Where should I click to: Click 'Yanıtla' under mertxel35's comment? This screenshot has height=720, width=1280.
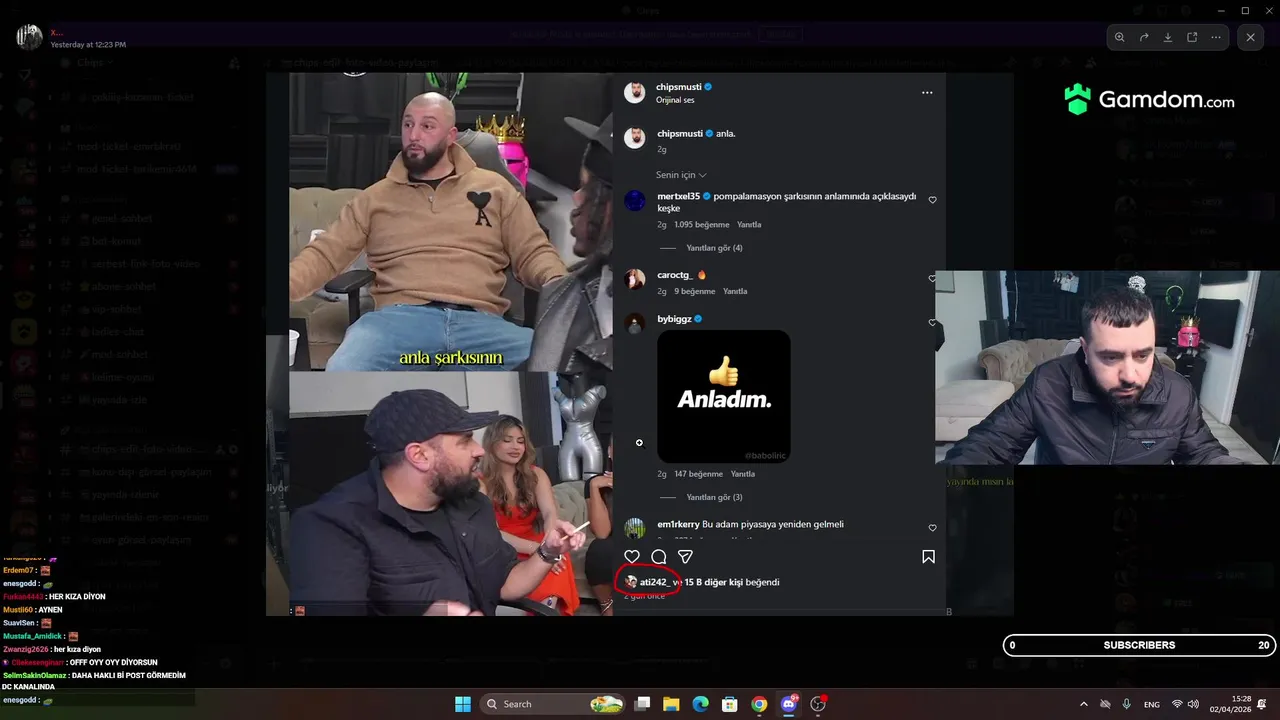749,225
